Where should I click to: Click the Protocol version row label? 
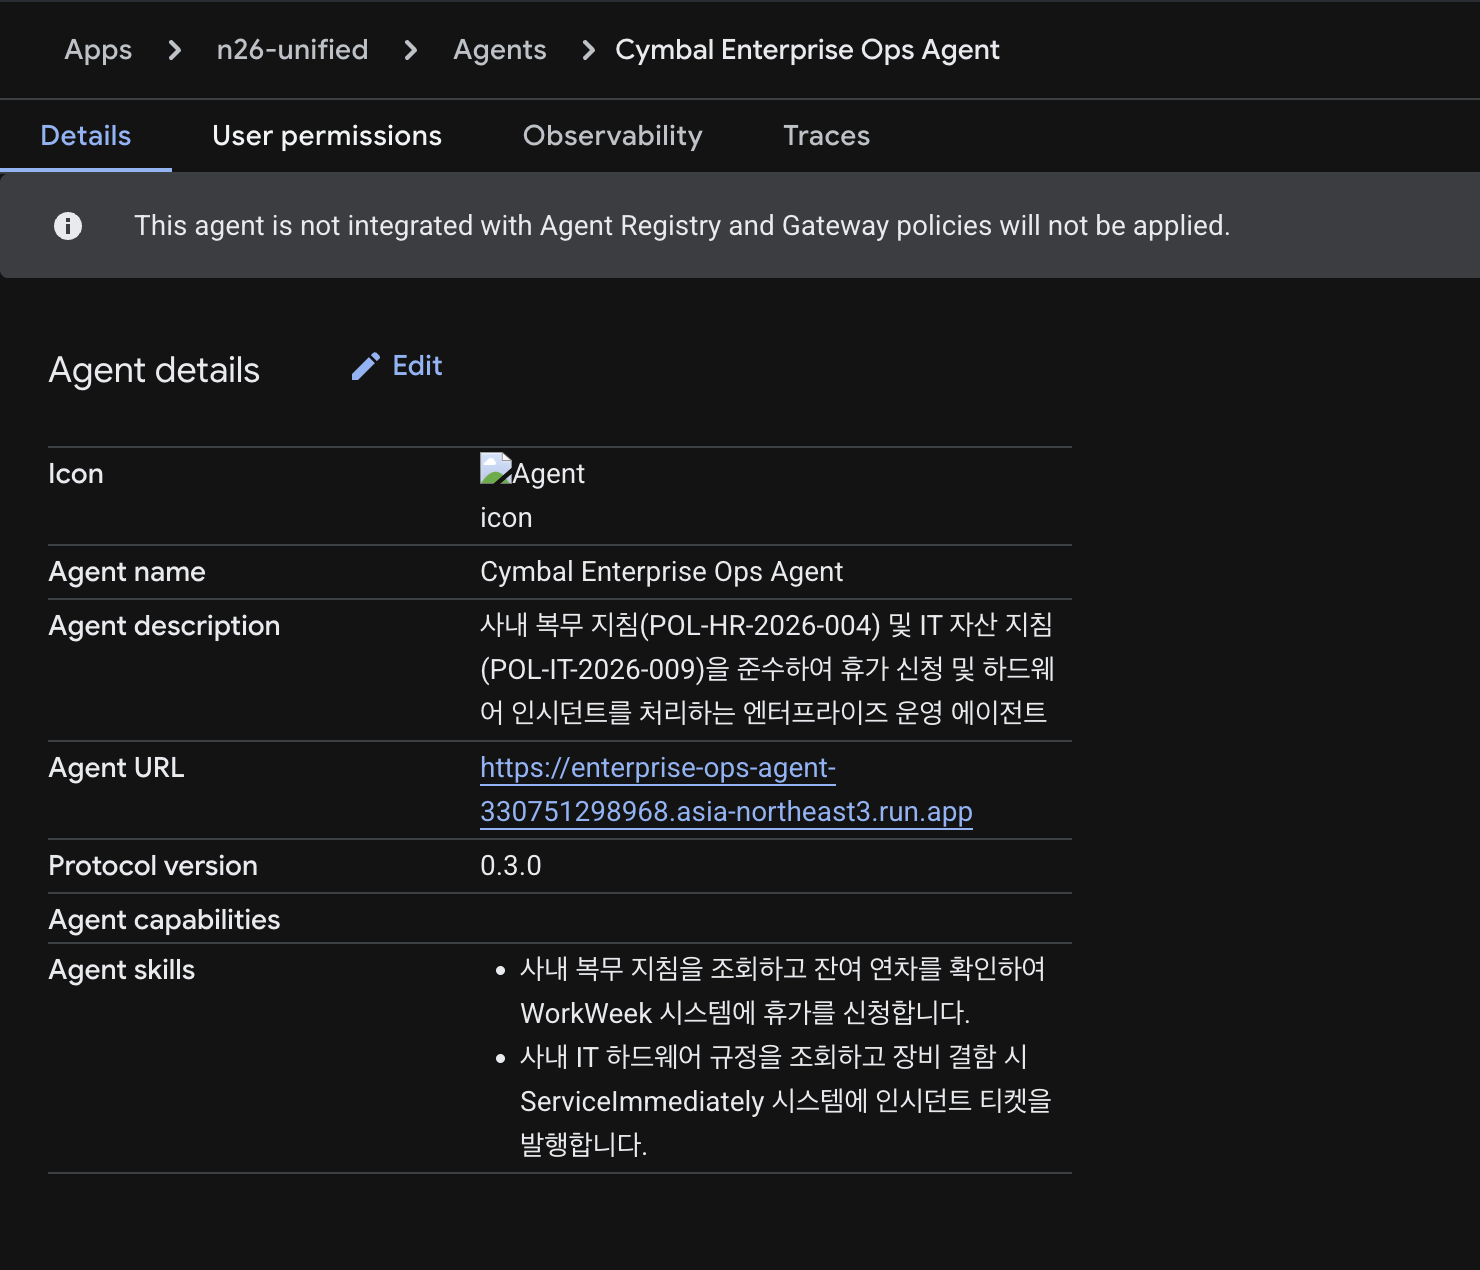pos(153,866)
